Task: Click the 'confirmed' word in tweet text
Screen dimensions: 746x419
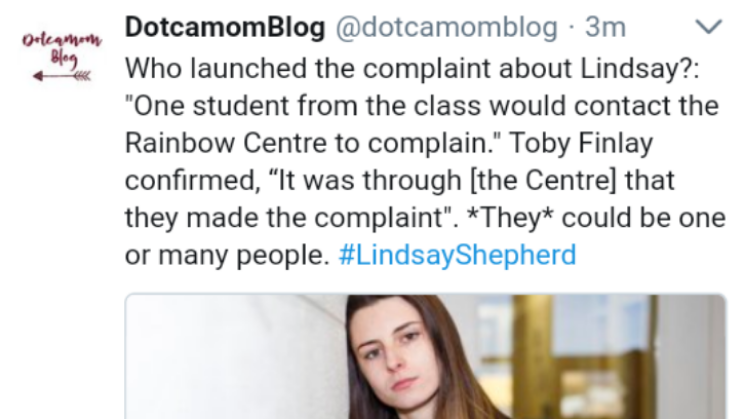Action: click(193, 181)
